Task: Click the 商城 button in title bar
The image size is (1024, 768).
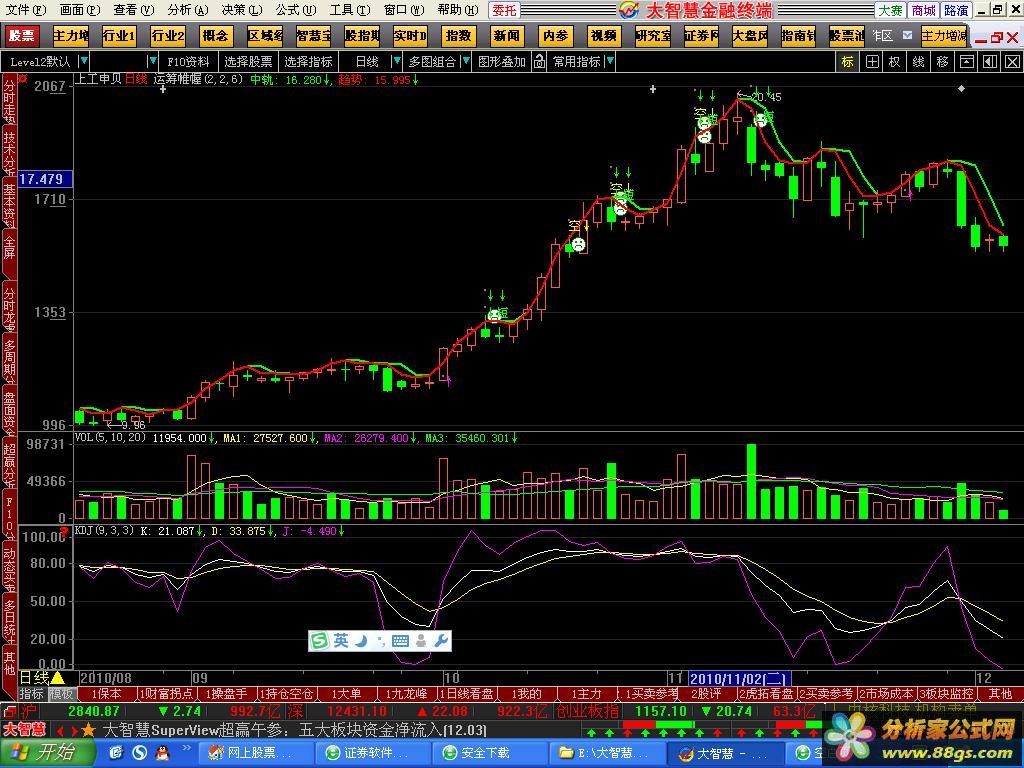Action: coord(923,10)
